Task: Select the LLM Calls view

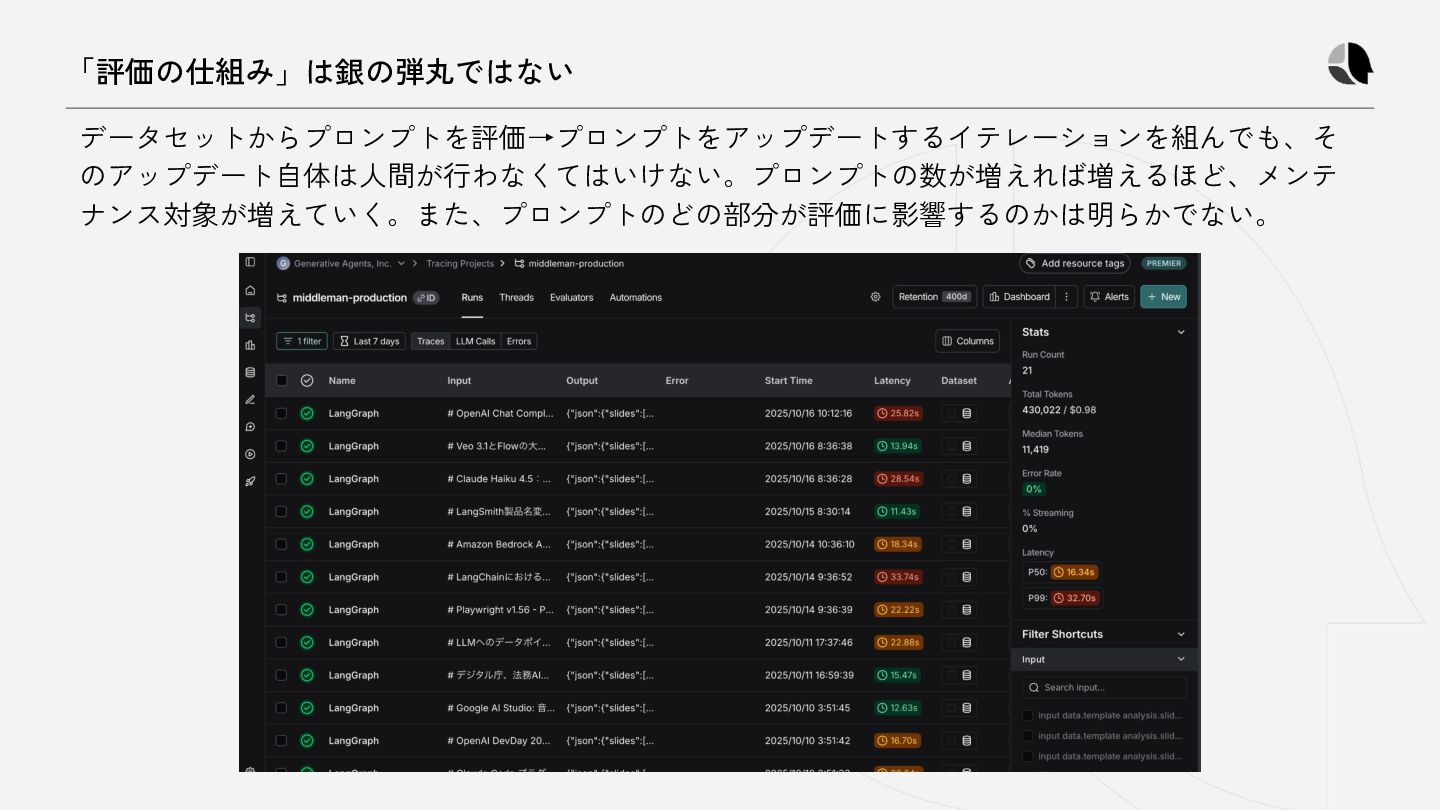Action: [475, 341]
